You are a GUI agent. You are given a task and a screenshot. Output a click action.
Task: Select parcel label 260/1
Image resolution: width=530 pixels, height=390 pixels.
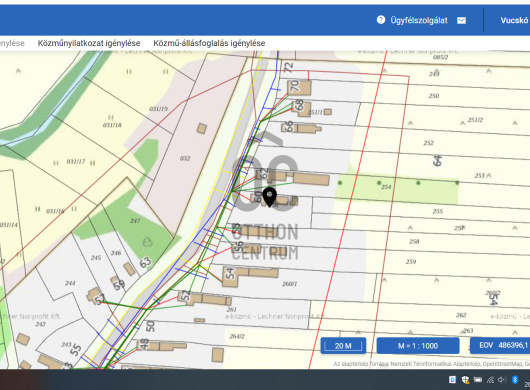pos(290,284)
